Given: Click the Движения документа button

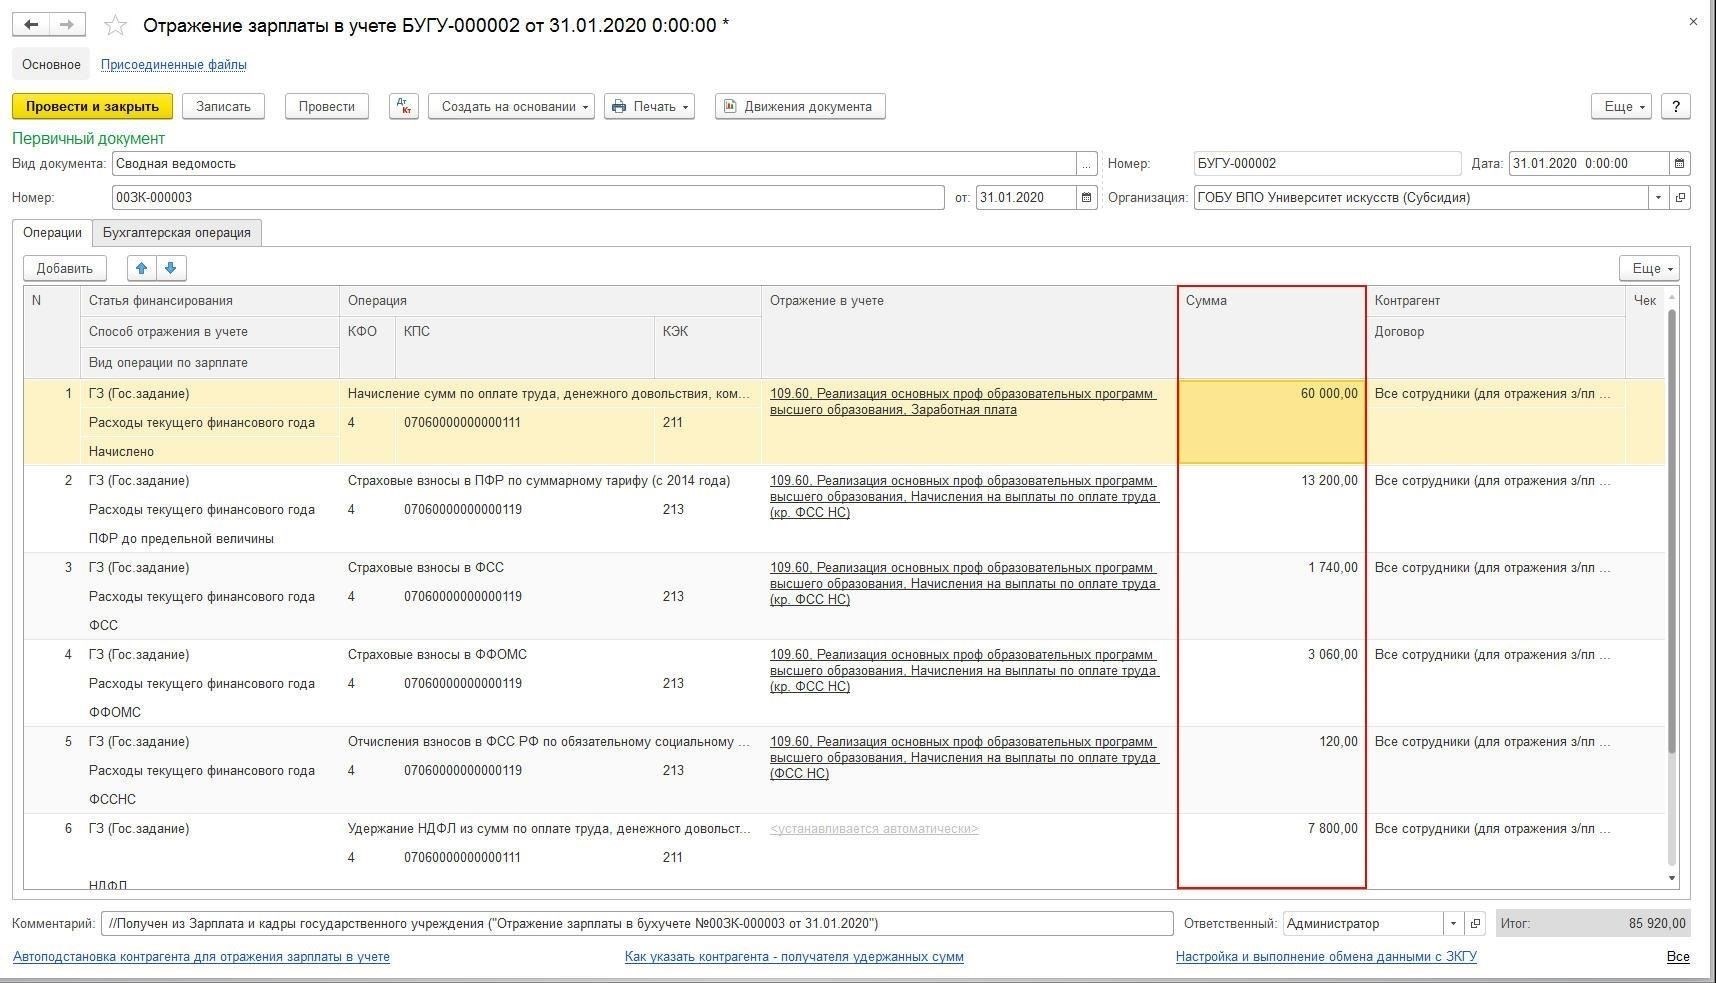Looking at the screenshot, I should 799,107.
